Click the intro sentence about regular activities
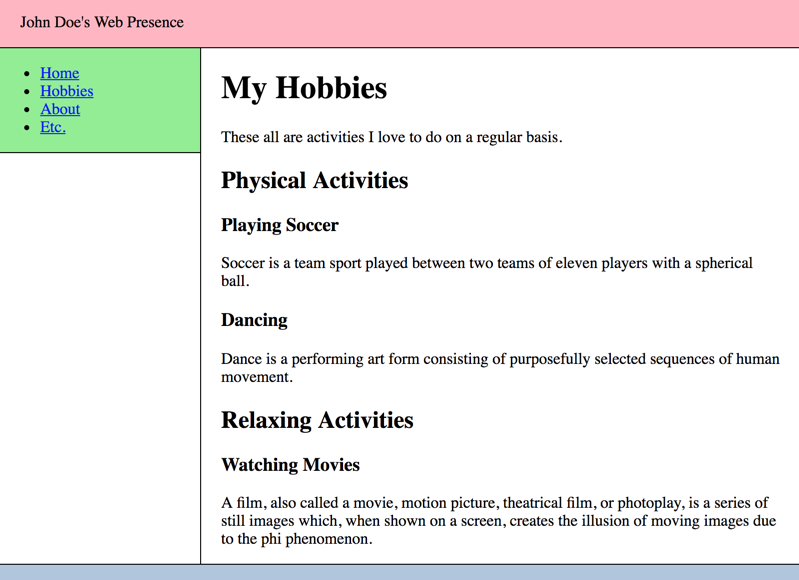799x580 pixels. click(391, 137)
